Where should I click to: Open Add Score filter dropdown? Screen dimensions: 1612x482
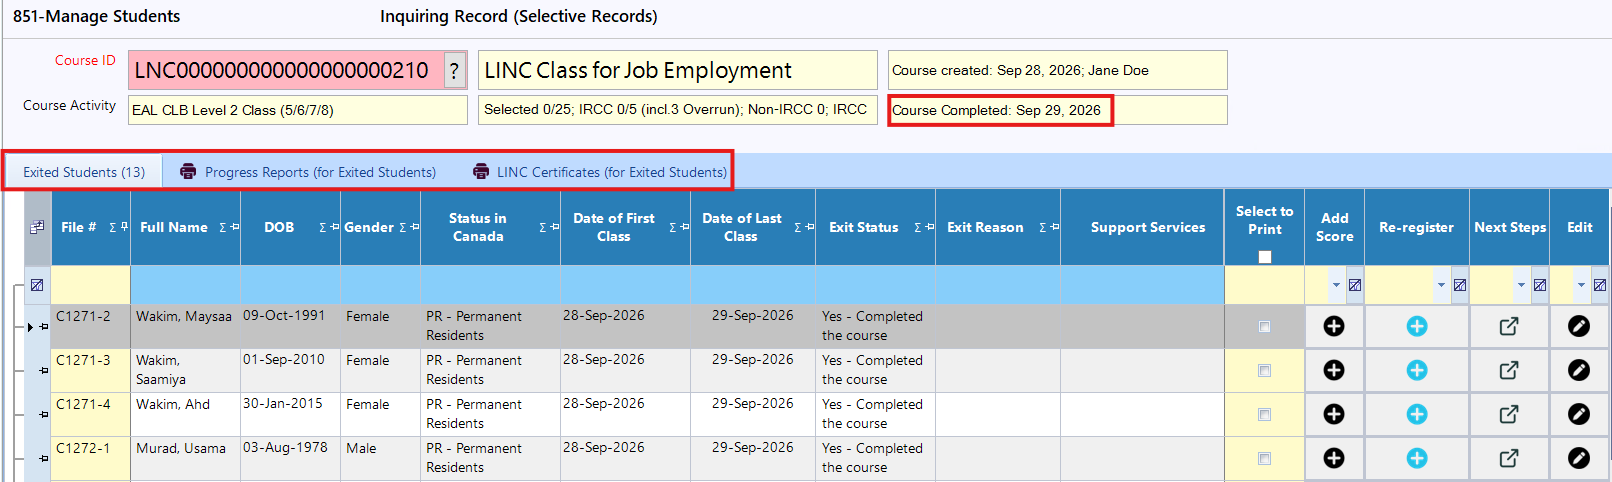[x=1336, y=285]
